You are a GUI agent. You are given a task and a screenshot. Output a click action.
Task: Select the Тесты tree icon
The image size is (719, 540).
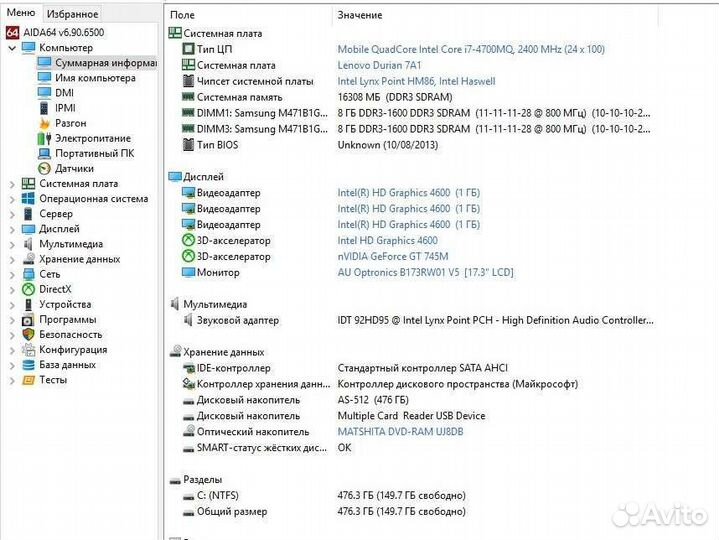28,380
